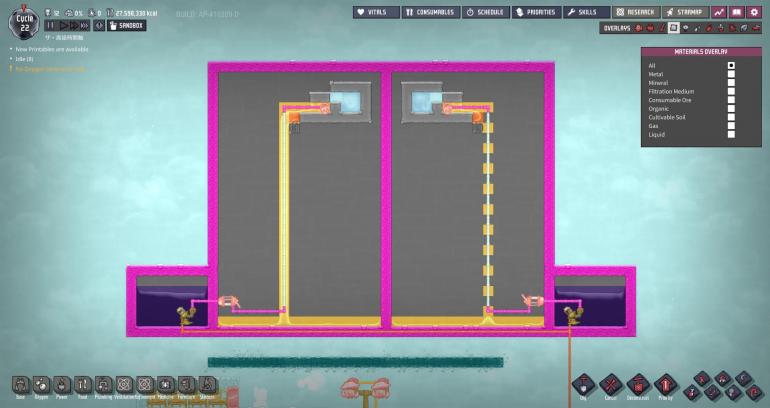Show the Germ overlay
The height and width of the screenshot is (408, 770).
733,28
